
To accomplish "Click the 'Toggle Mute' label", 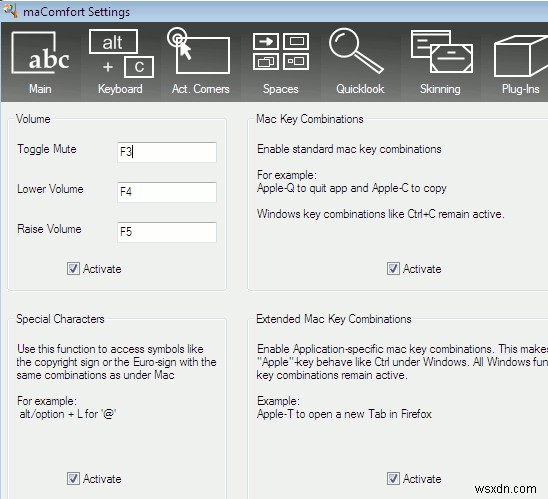I will [x=47, y=149].
